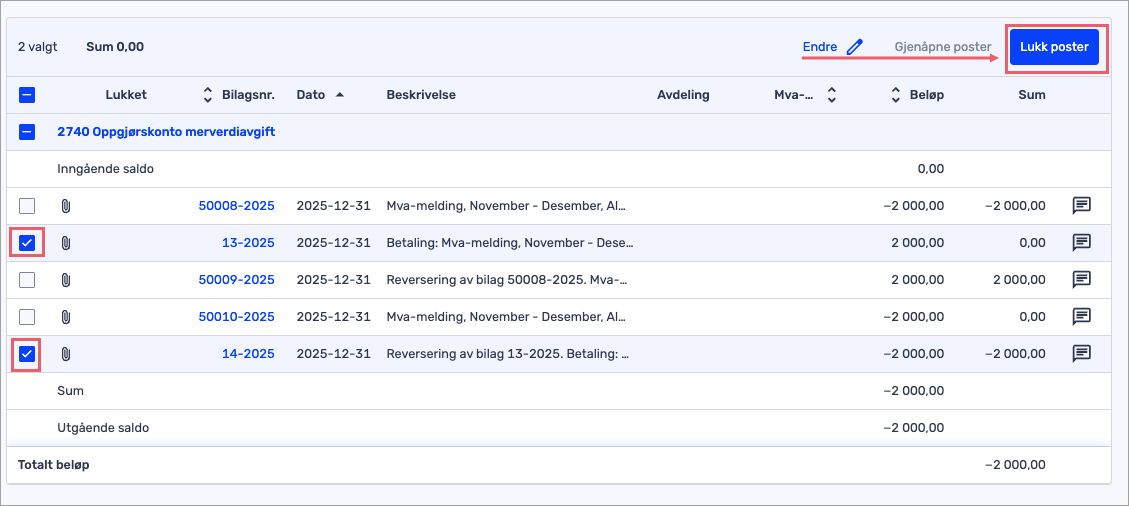Image resolution: width=1129 pixels, height=506 pixels.
Task: Sort the Mva column with its arrows
Action: pos(832,95)
